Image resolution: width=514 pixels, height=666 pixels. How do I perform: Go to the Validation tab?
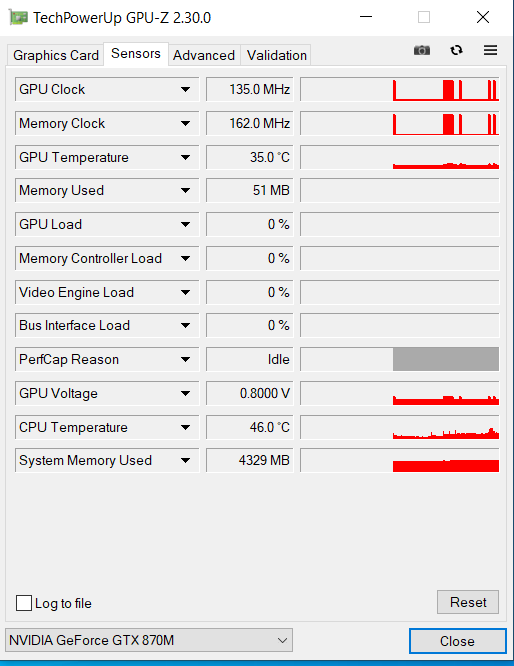(277, 55)
